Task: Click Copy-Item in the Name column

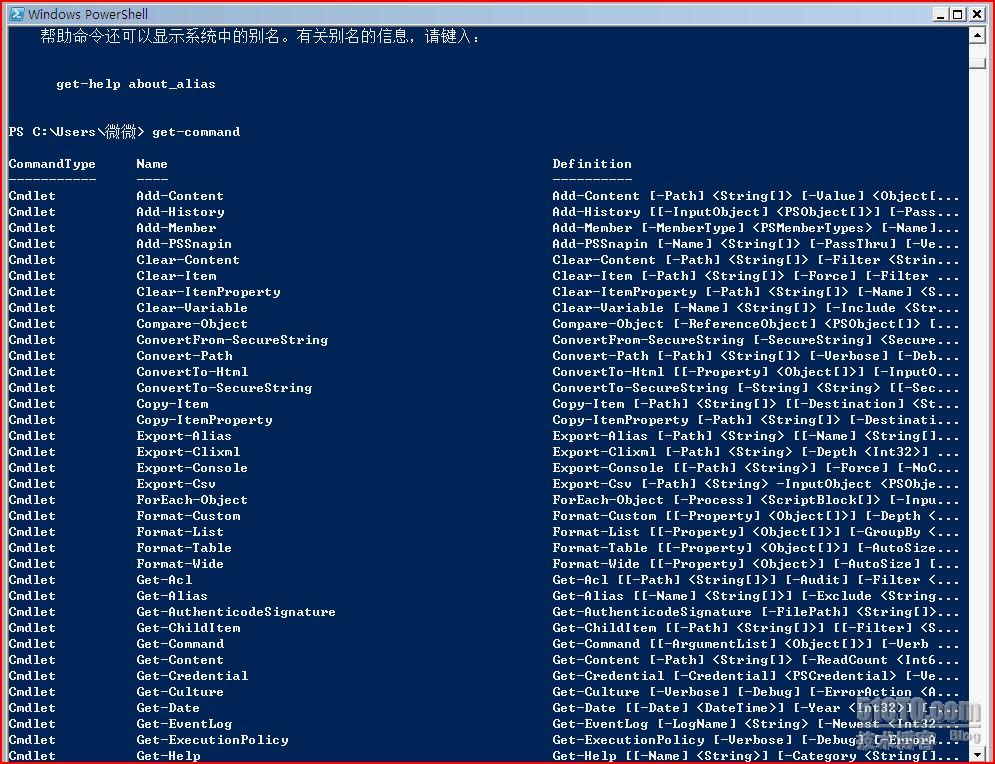Action: pyautogui.click(x=172, y=404)
